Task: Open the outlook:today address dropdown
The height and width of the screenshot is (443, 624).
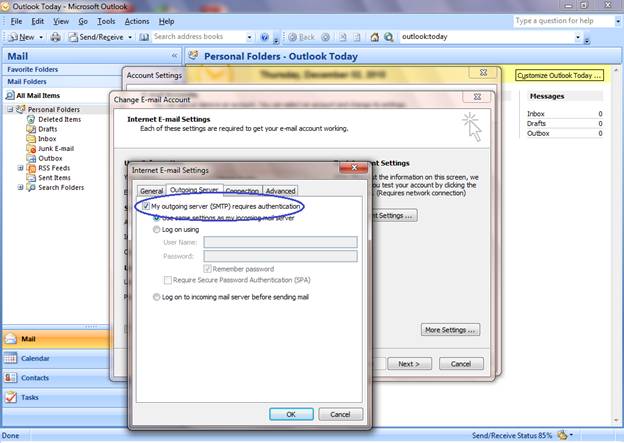Action: (578, 37)
